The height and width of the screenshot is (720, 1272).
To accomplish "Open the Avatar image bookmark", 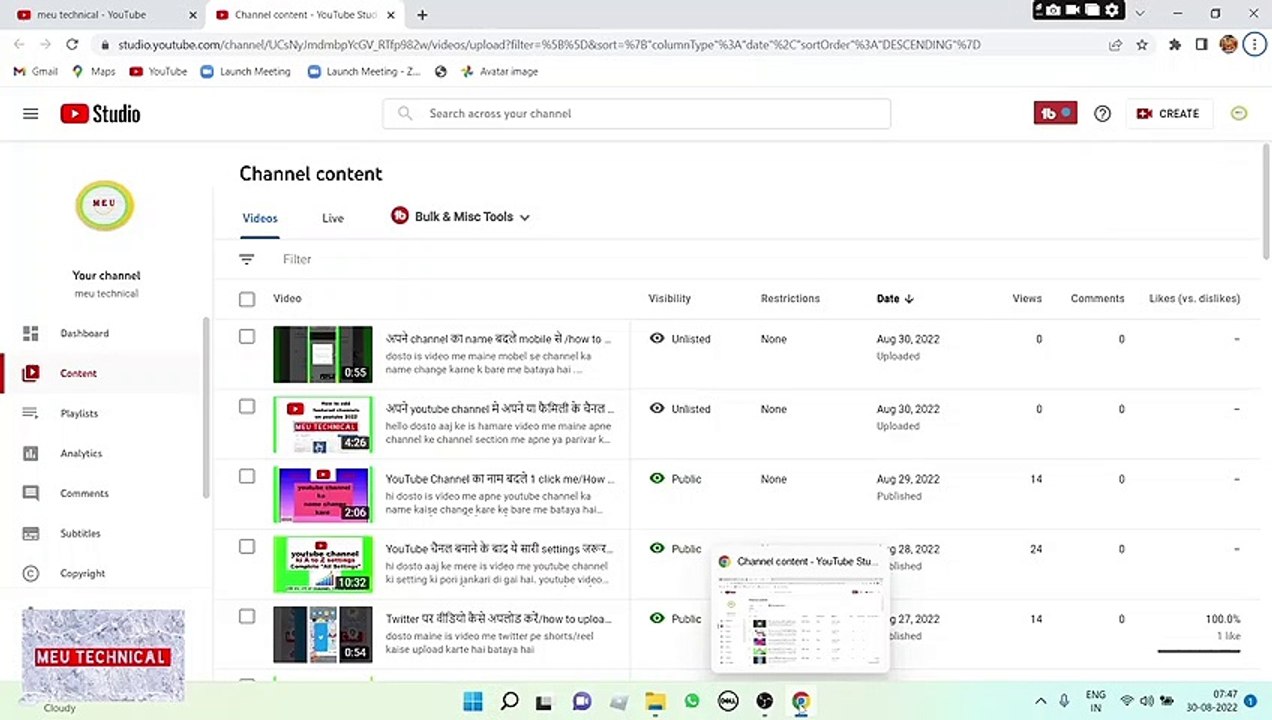I will (x=499, y=72).
